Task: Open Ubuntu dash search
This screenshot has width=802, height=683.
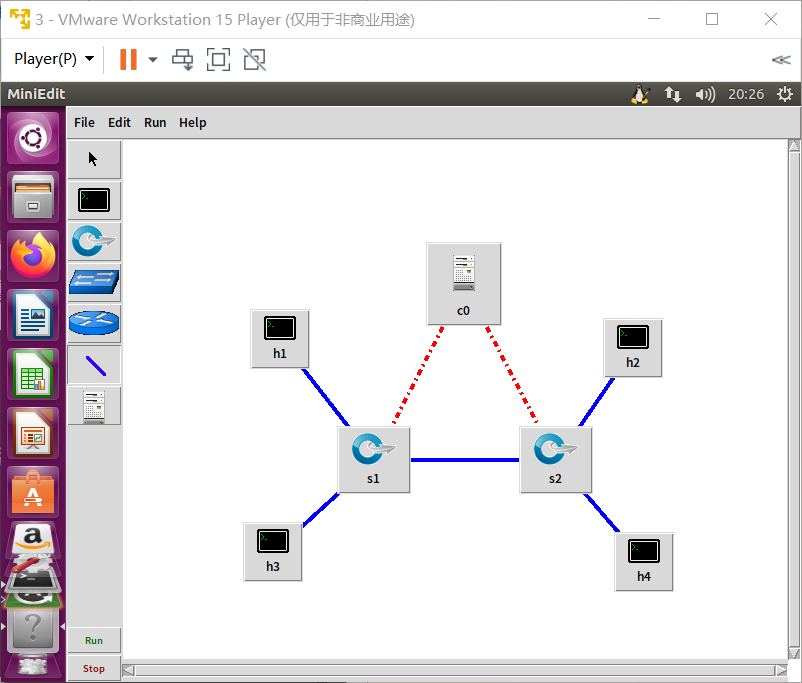Action: pyautogui.click(x=33, y=139)
